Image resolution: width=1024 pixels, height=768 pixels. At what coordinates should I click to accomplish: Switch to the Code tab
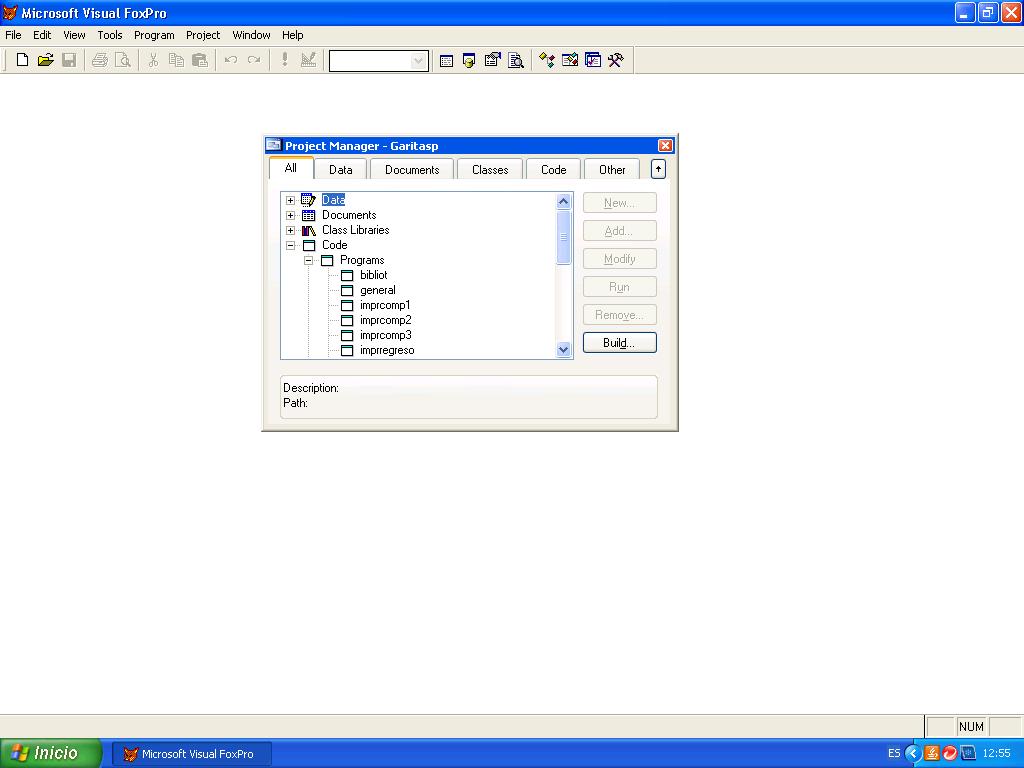point(554,170)
